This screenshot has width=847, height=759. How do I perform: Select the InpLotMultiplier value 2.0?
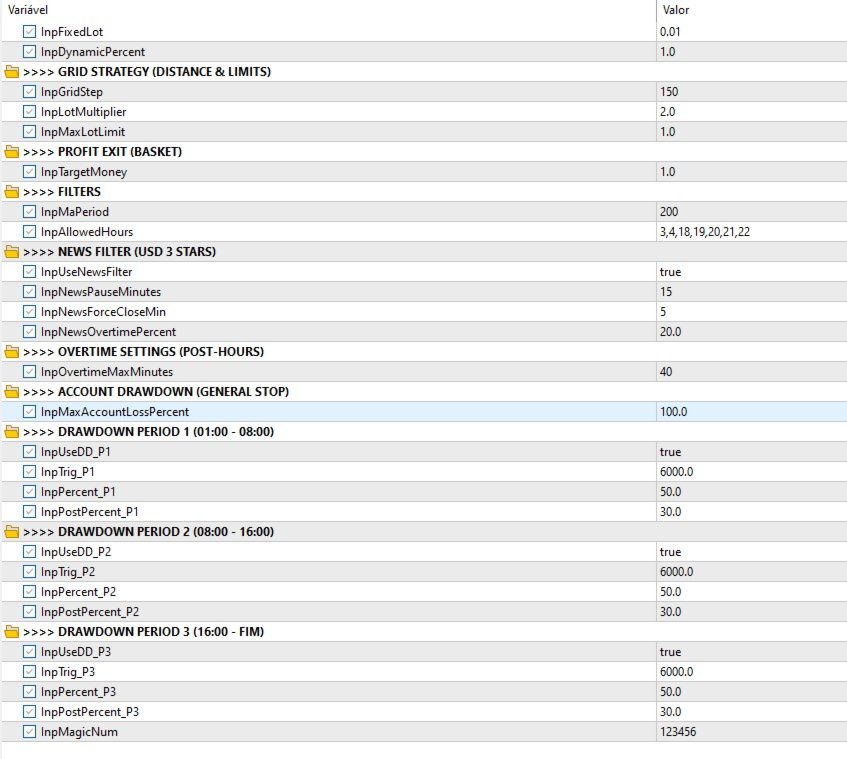tap(668, 112)
